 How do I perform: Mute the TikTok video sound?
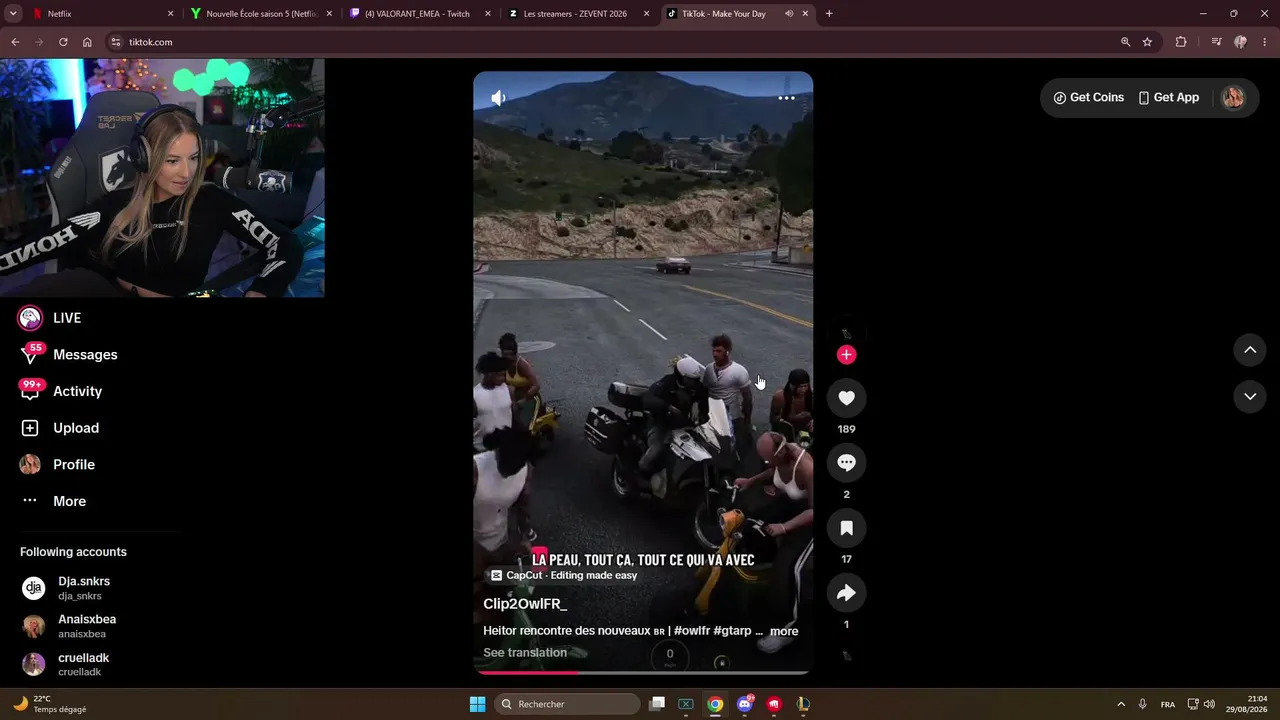tap(498, 98)
